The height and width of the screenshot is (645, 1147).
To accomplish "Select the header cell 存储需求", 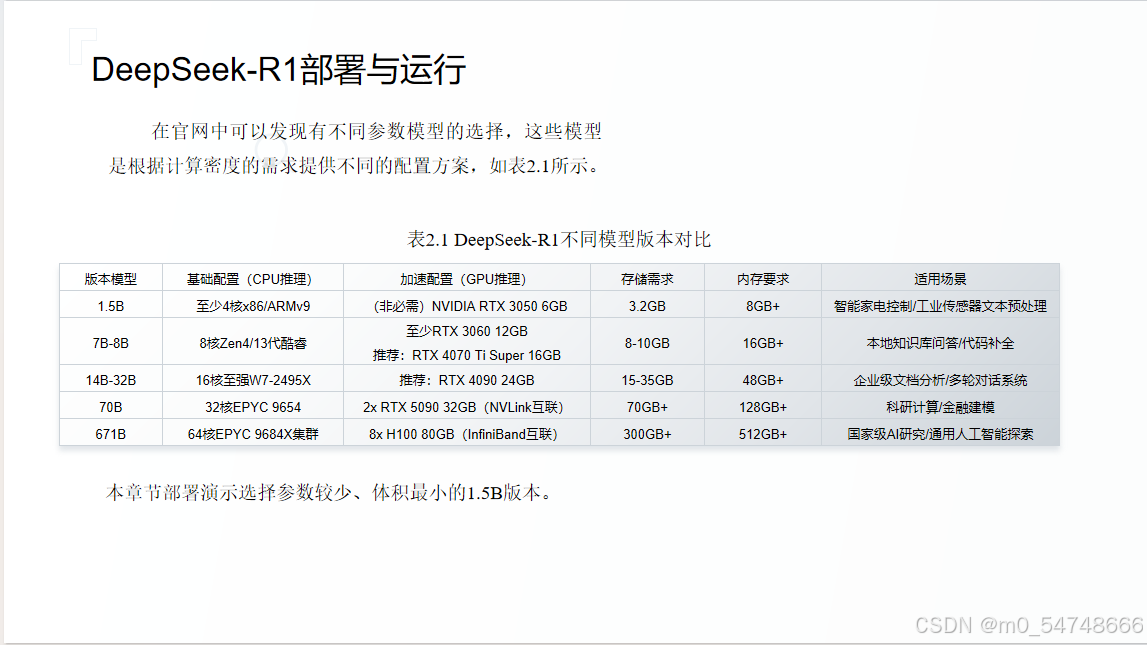I will pyautogui.click(x=647, y=279).
